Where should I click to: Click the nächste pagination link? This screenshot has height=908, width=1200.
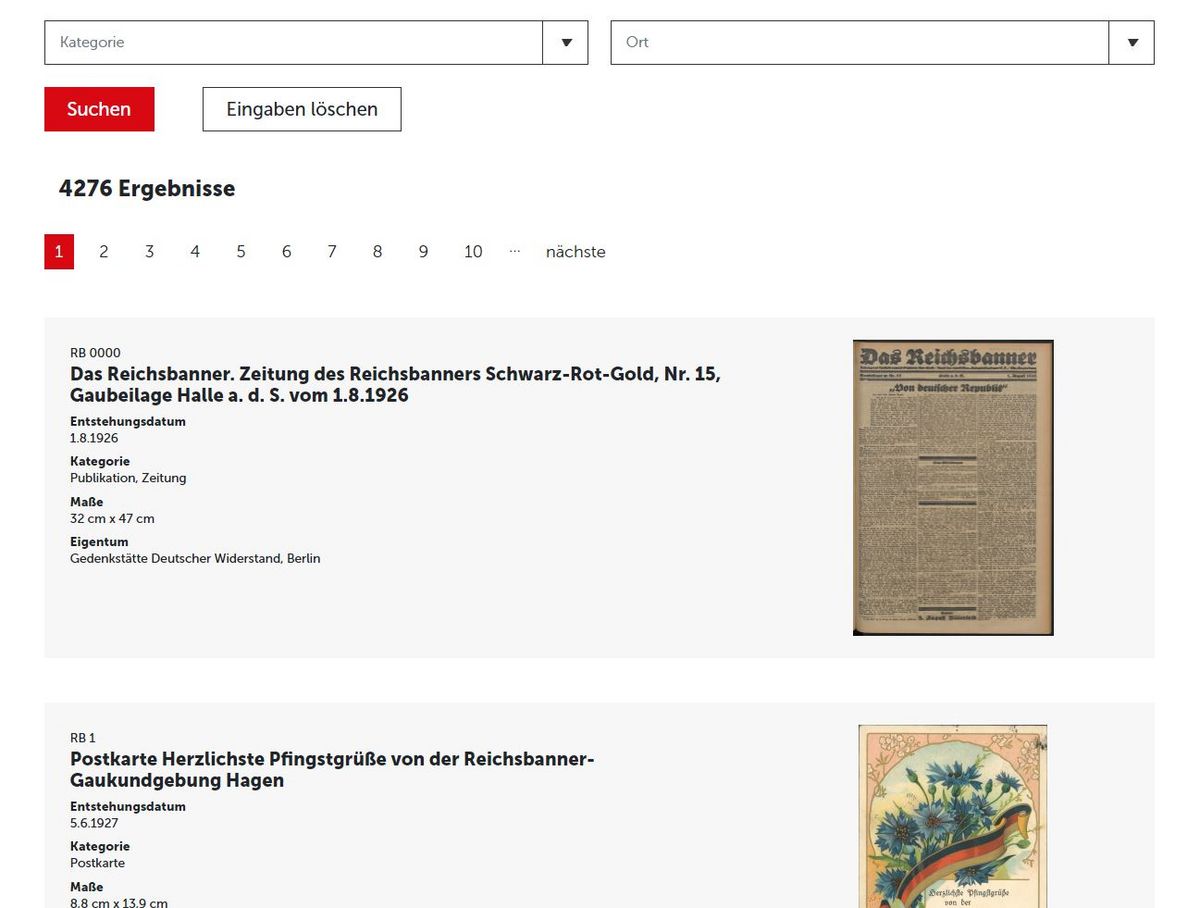tap(576, 252)
